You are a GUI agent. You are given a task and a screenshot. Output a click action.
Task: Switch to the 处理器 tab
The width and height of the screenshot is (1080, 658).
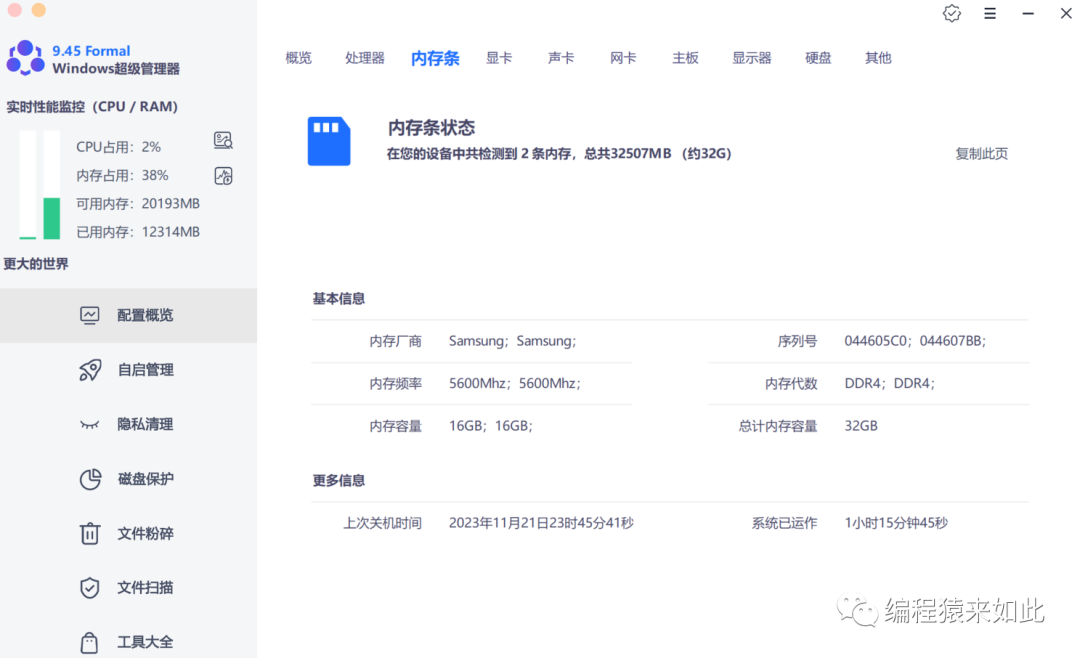point(364,58)
